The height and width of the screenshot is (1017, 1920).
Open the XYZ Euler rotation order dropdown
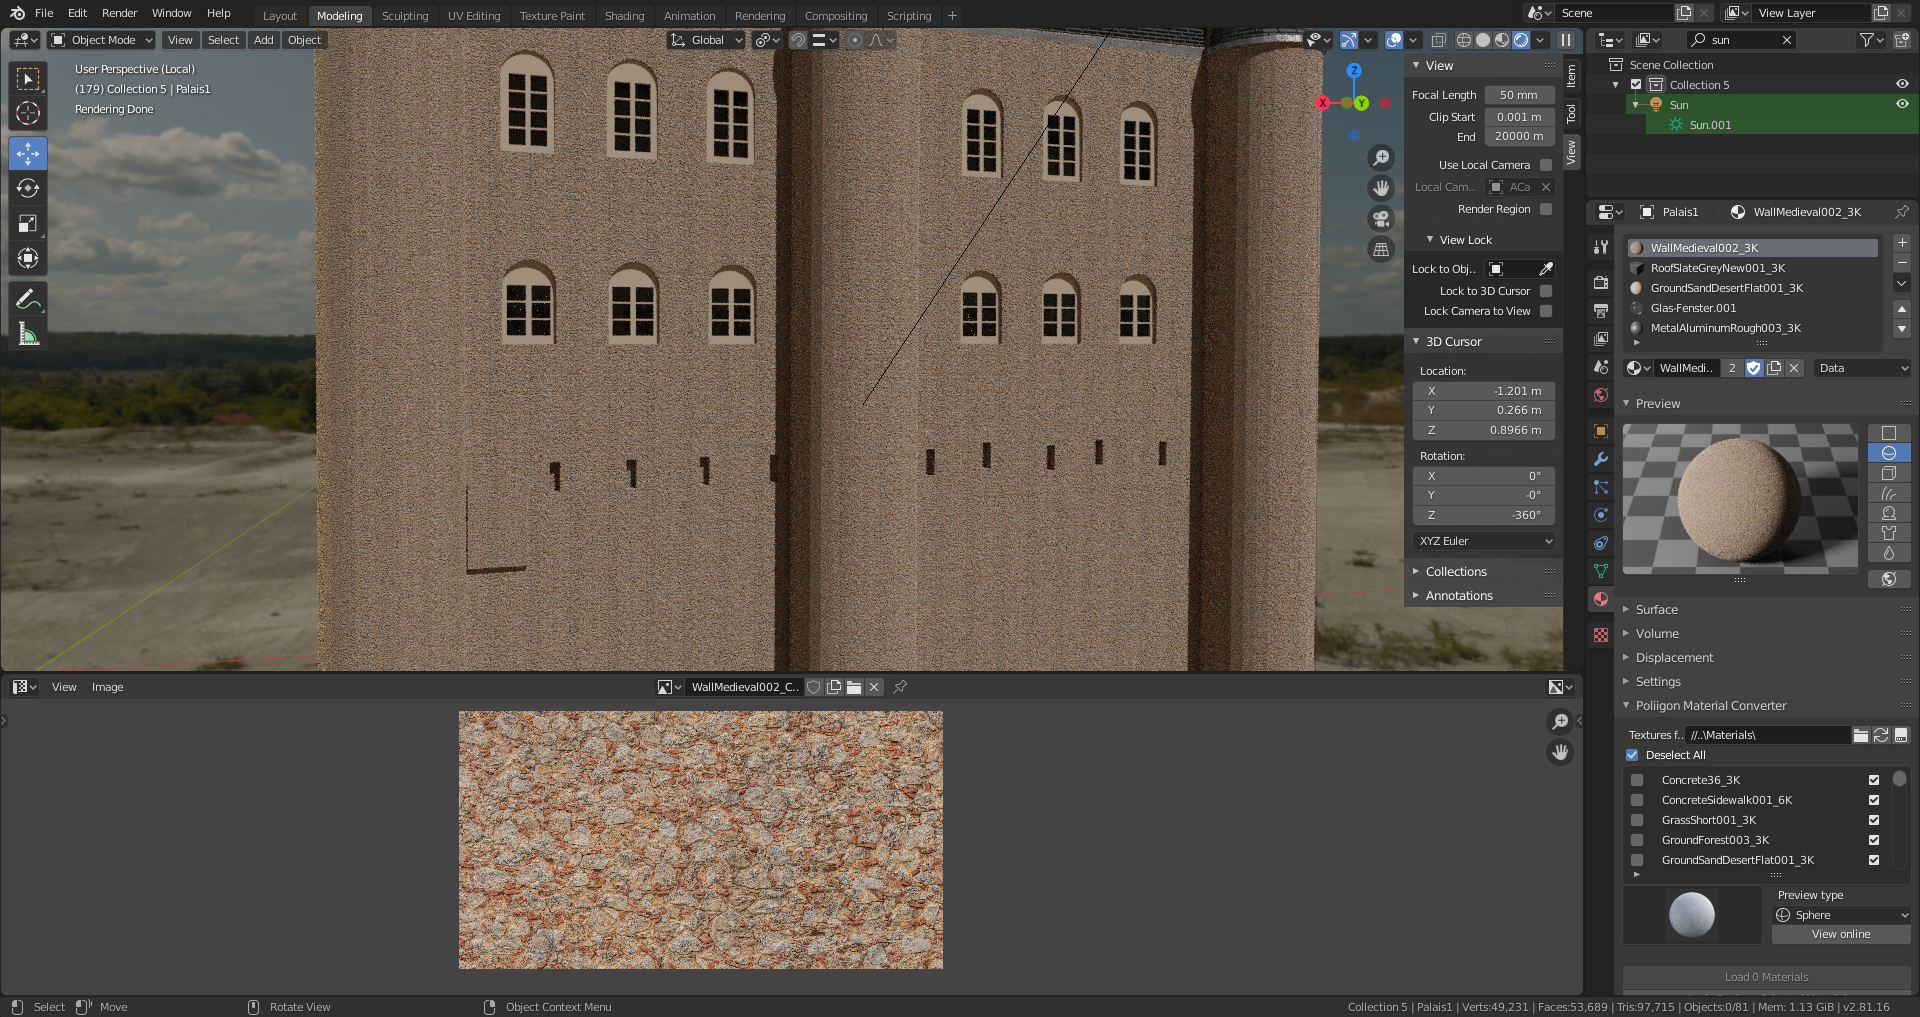(1483, 541)
